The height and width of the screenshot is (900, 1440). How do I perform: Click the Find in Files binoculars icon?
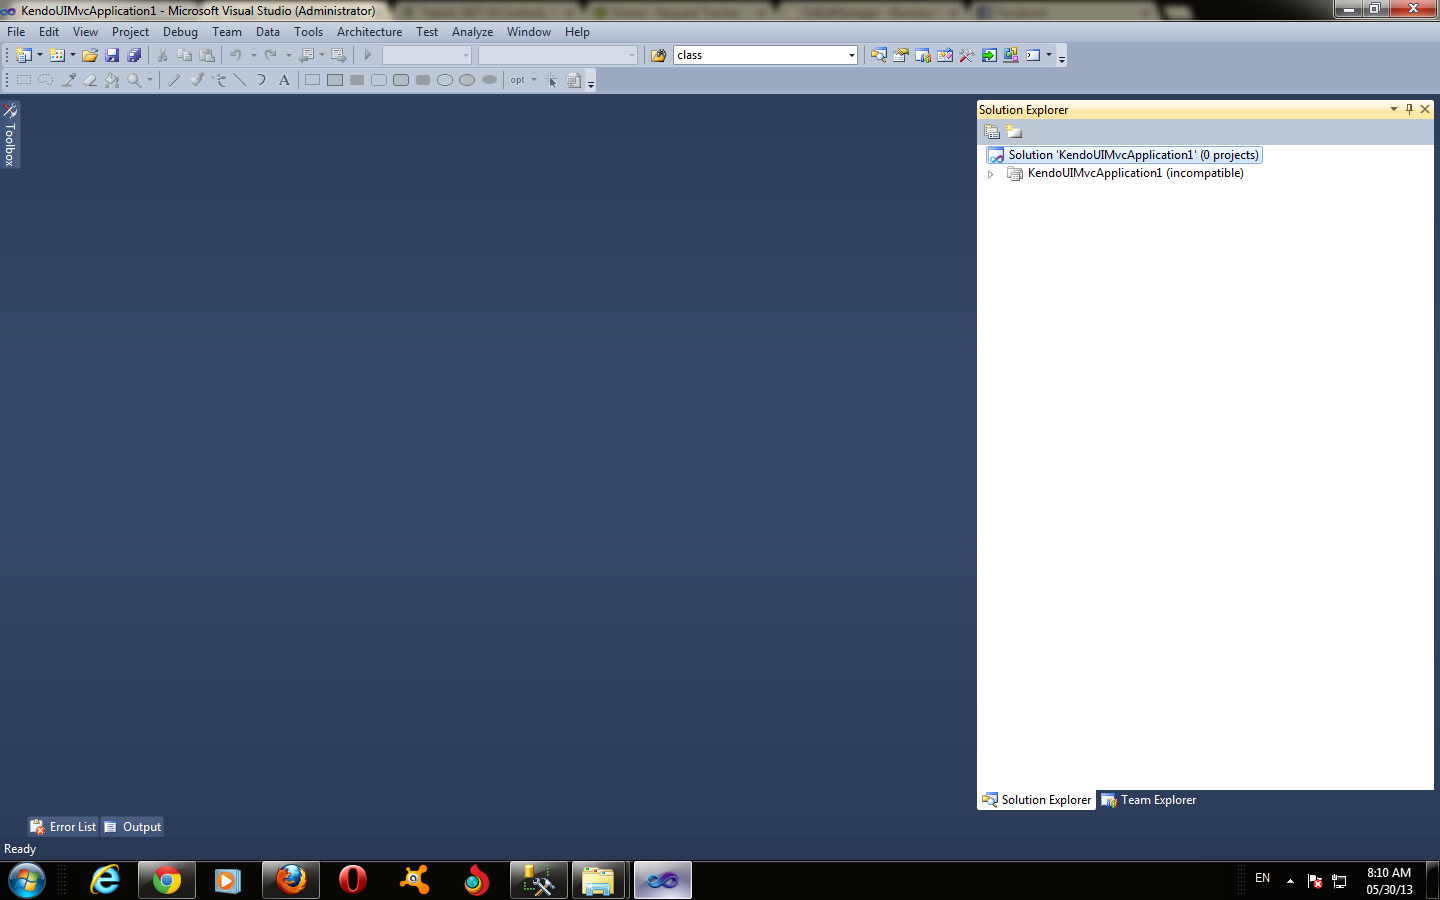[658, 55]
